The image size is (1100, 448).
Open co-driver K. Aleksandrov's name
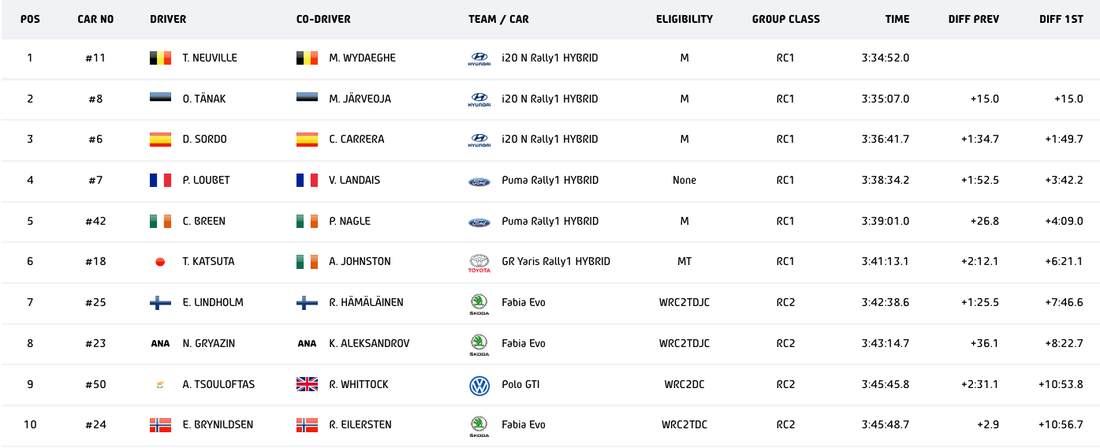(x=368, y=343)
